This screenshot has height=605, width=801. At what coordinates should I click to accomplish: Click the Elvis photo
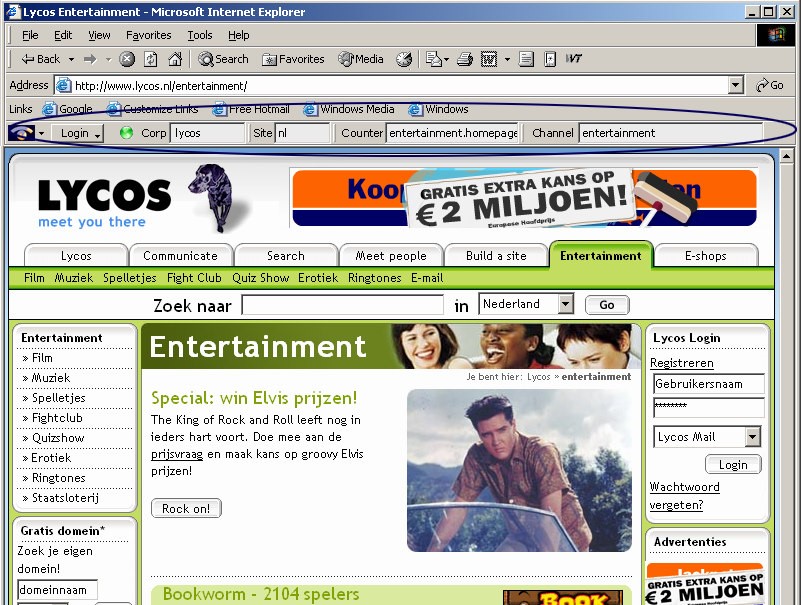pos(519,471)
